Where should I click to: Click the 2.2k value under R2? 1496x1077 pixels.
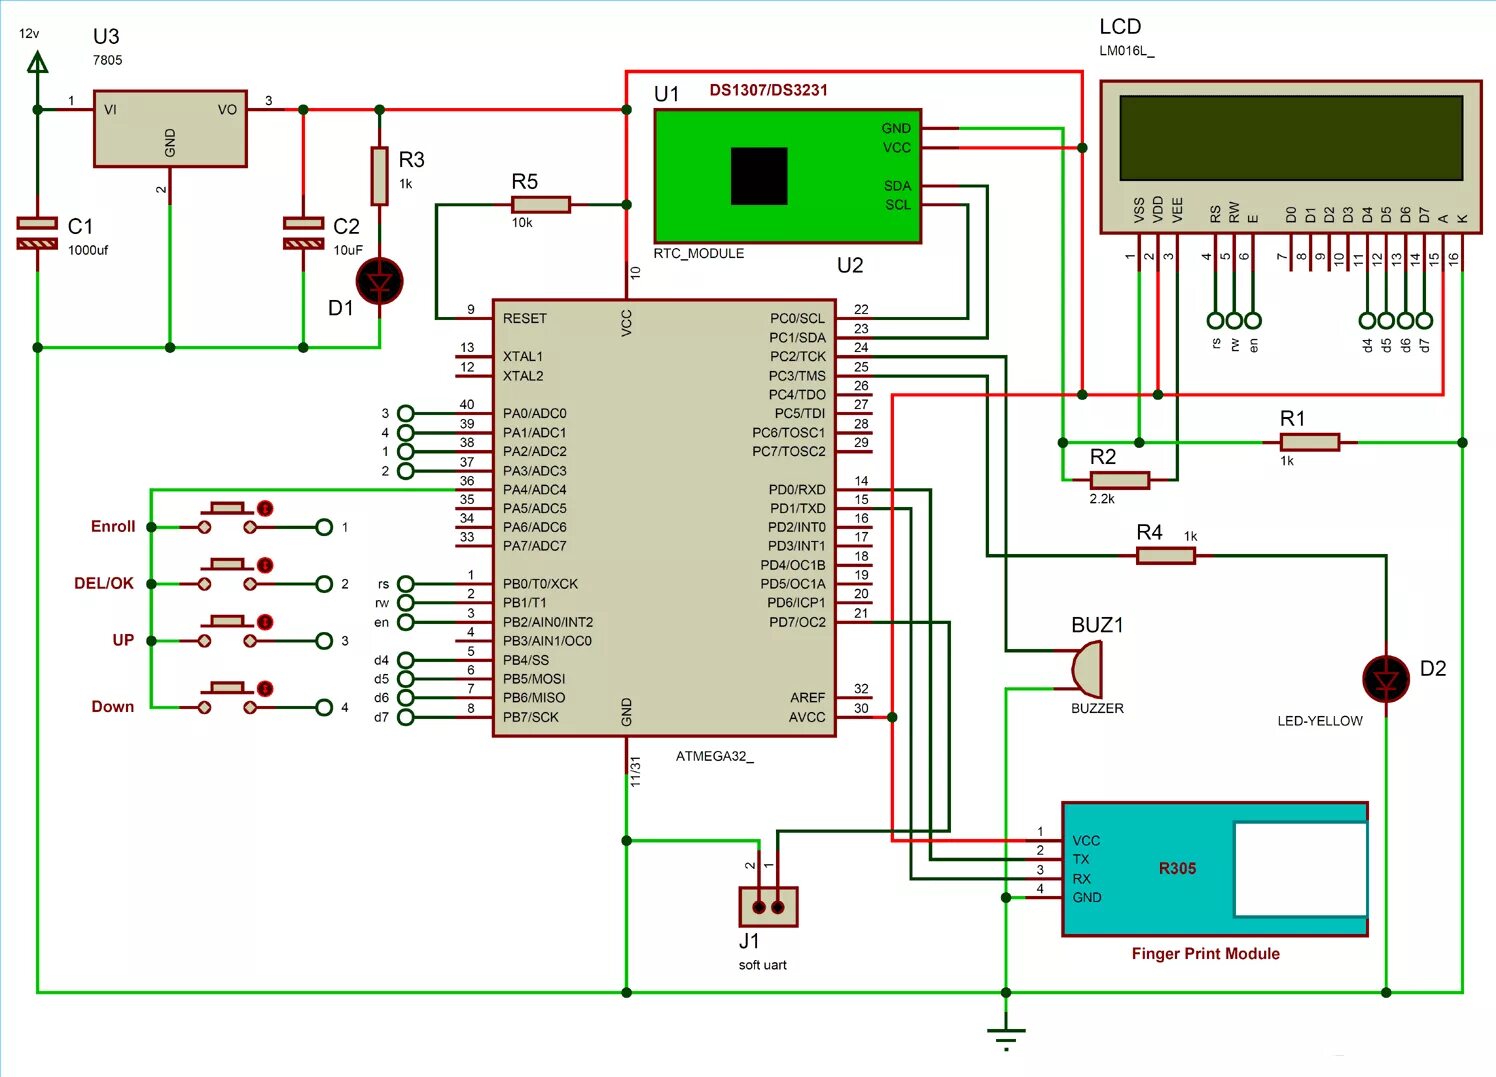(x=1102, y=499)
